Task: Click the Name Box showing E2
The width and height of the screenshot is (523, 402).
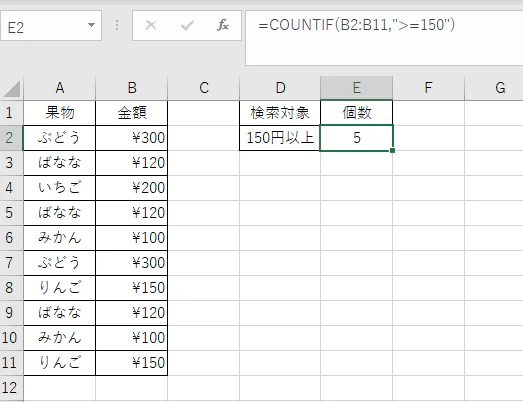Action: click(x=51, y=26)
